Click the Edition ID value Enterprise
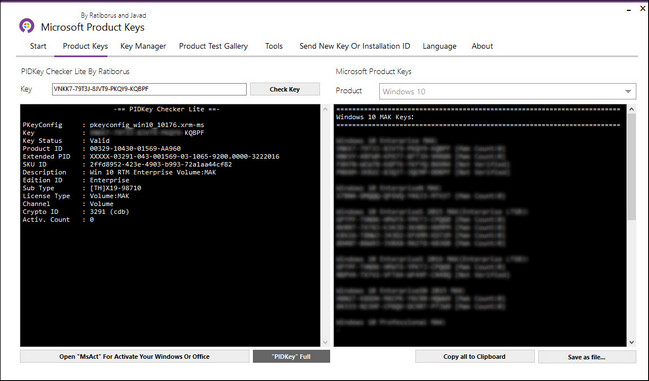The height and width of the screenshot is (381, 649). pos(109,180)
